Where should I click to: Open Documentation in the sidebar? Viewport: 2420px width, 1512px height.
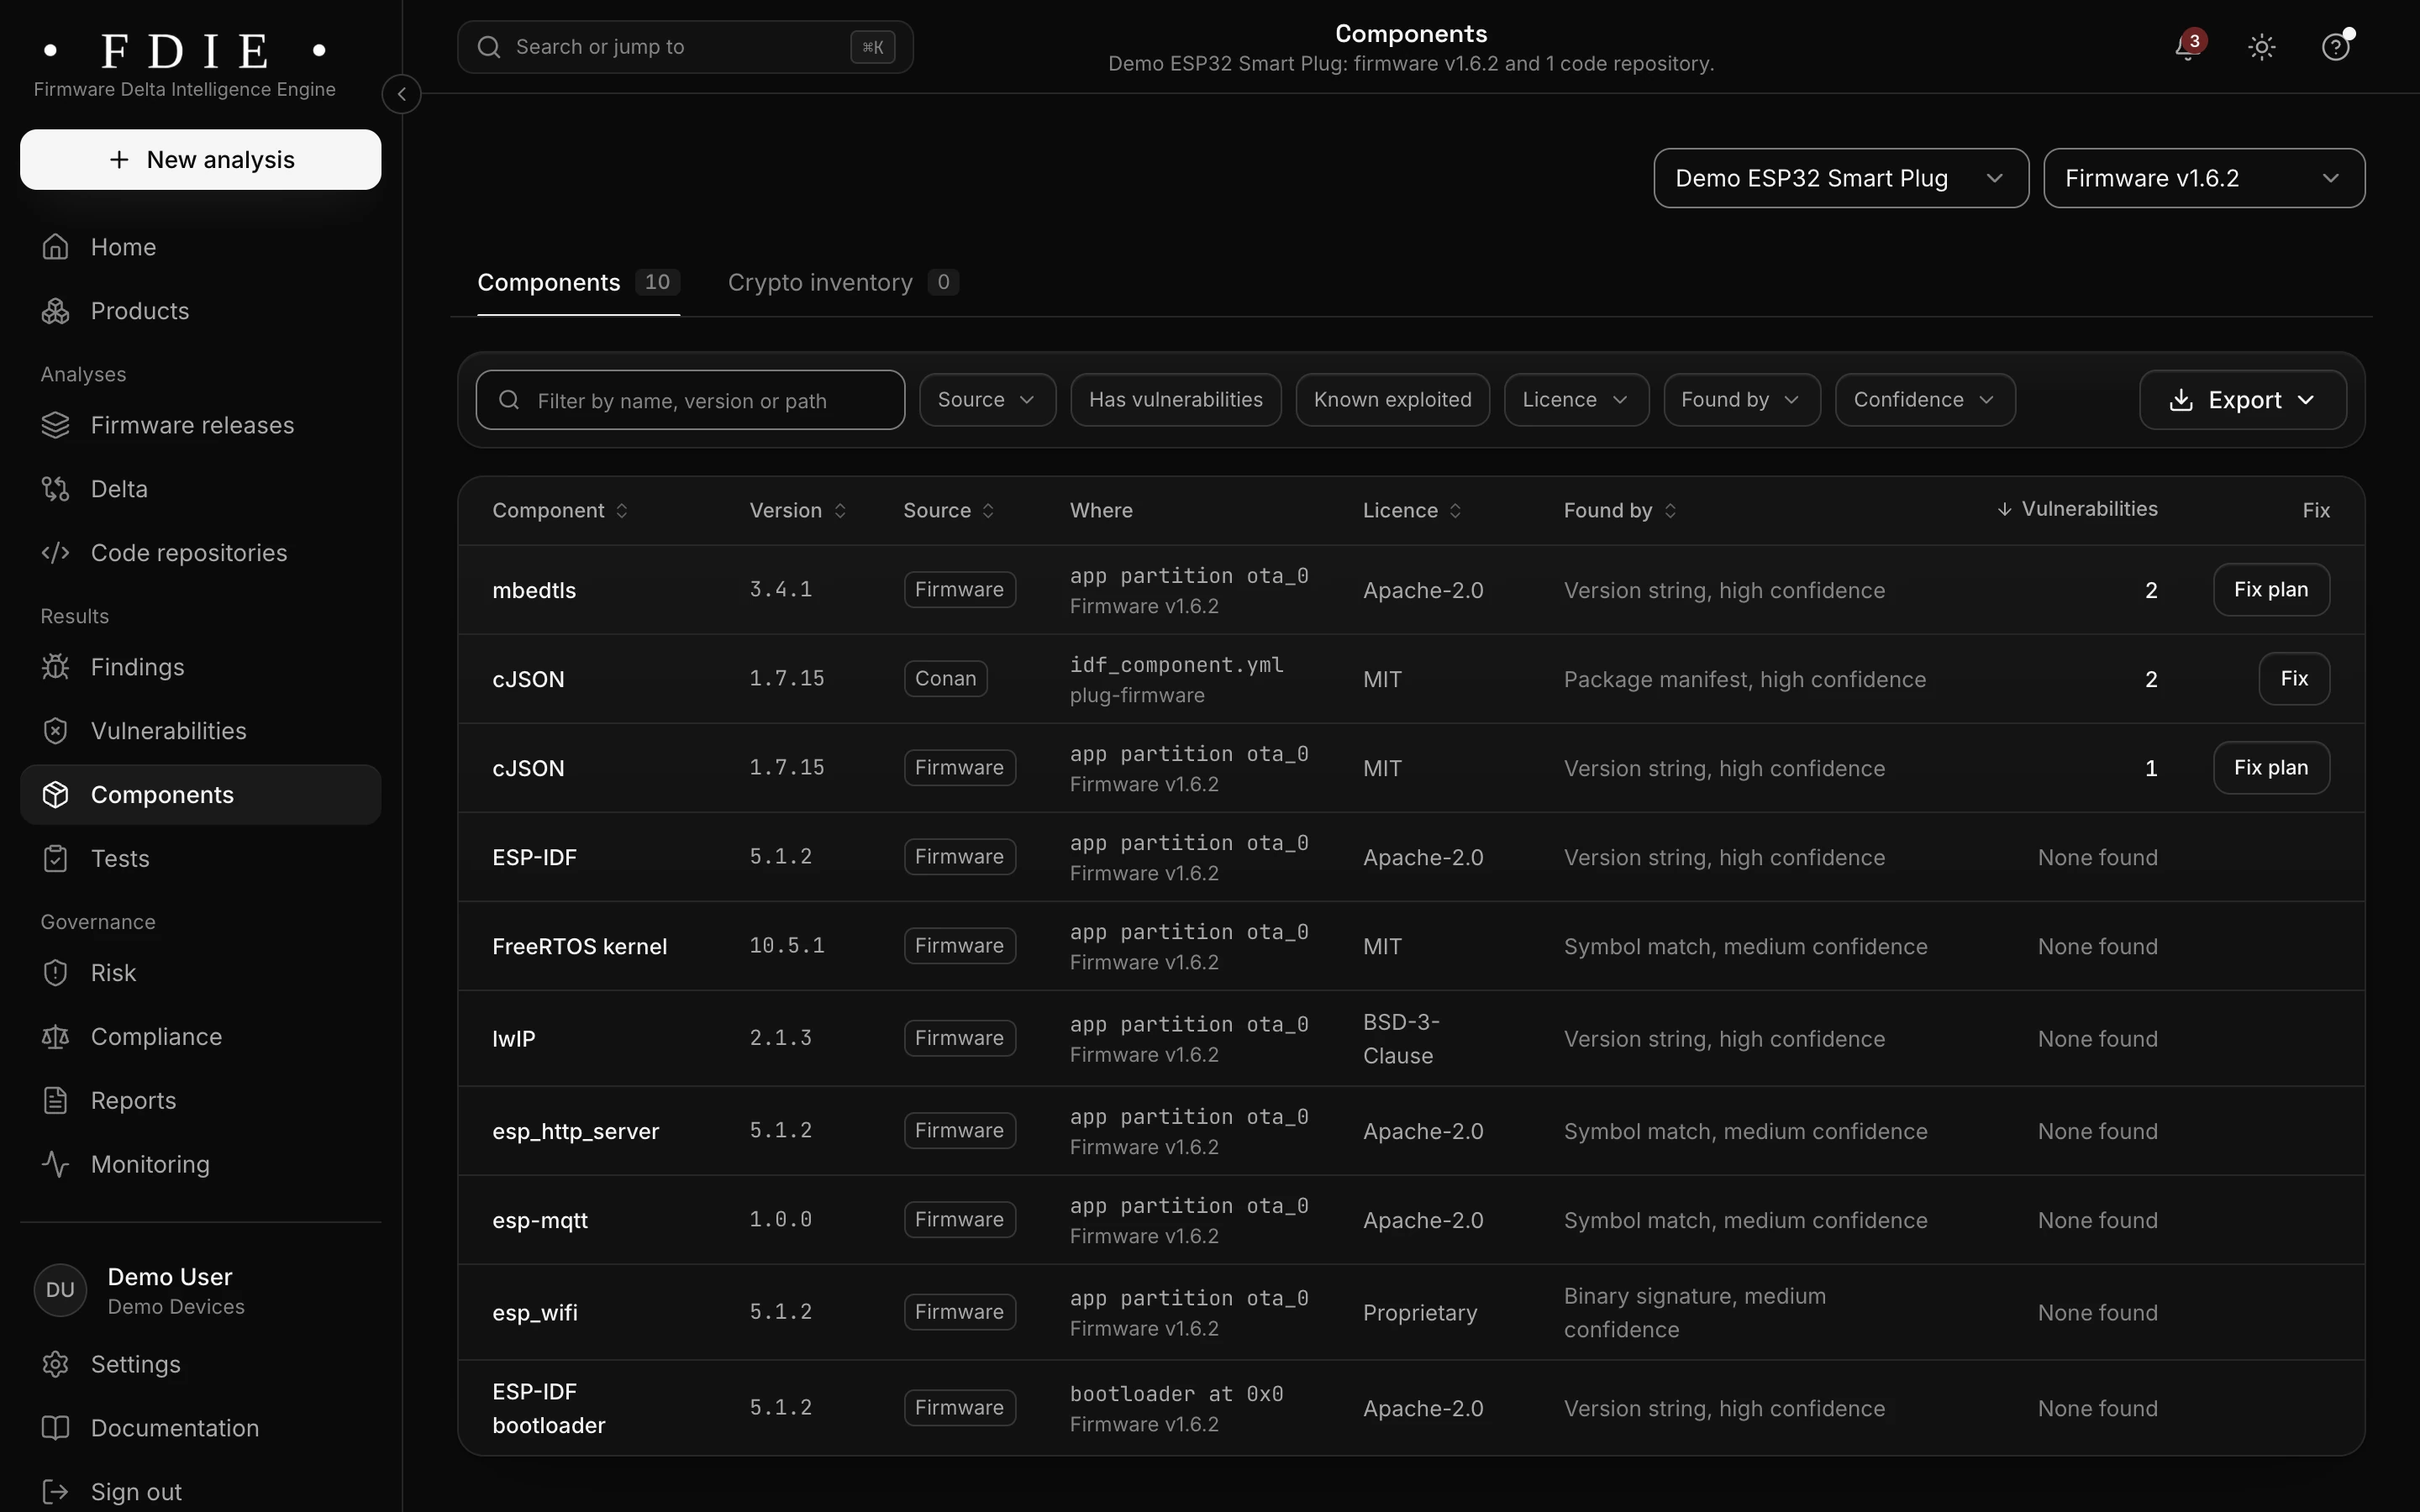(200, 1429)
